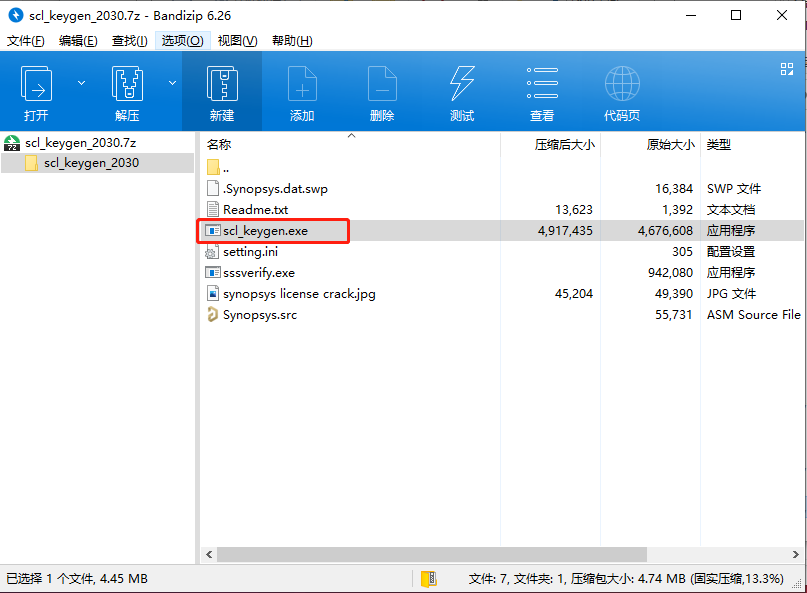
Task: Click the Code page (代码页) globe icon
Action: pos(622,83)
